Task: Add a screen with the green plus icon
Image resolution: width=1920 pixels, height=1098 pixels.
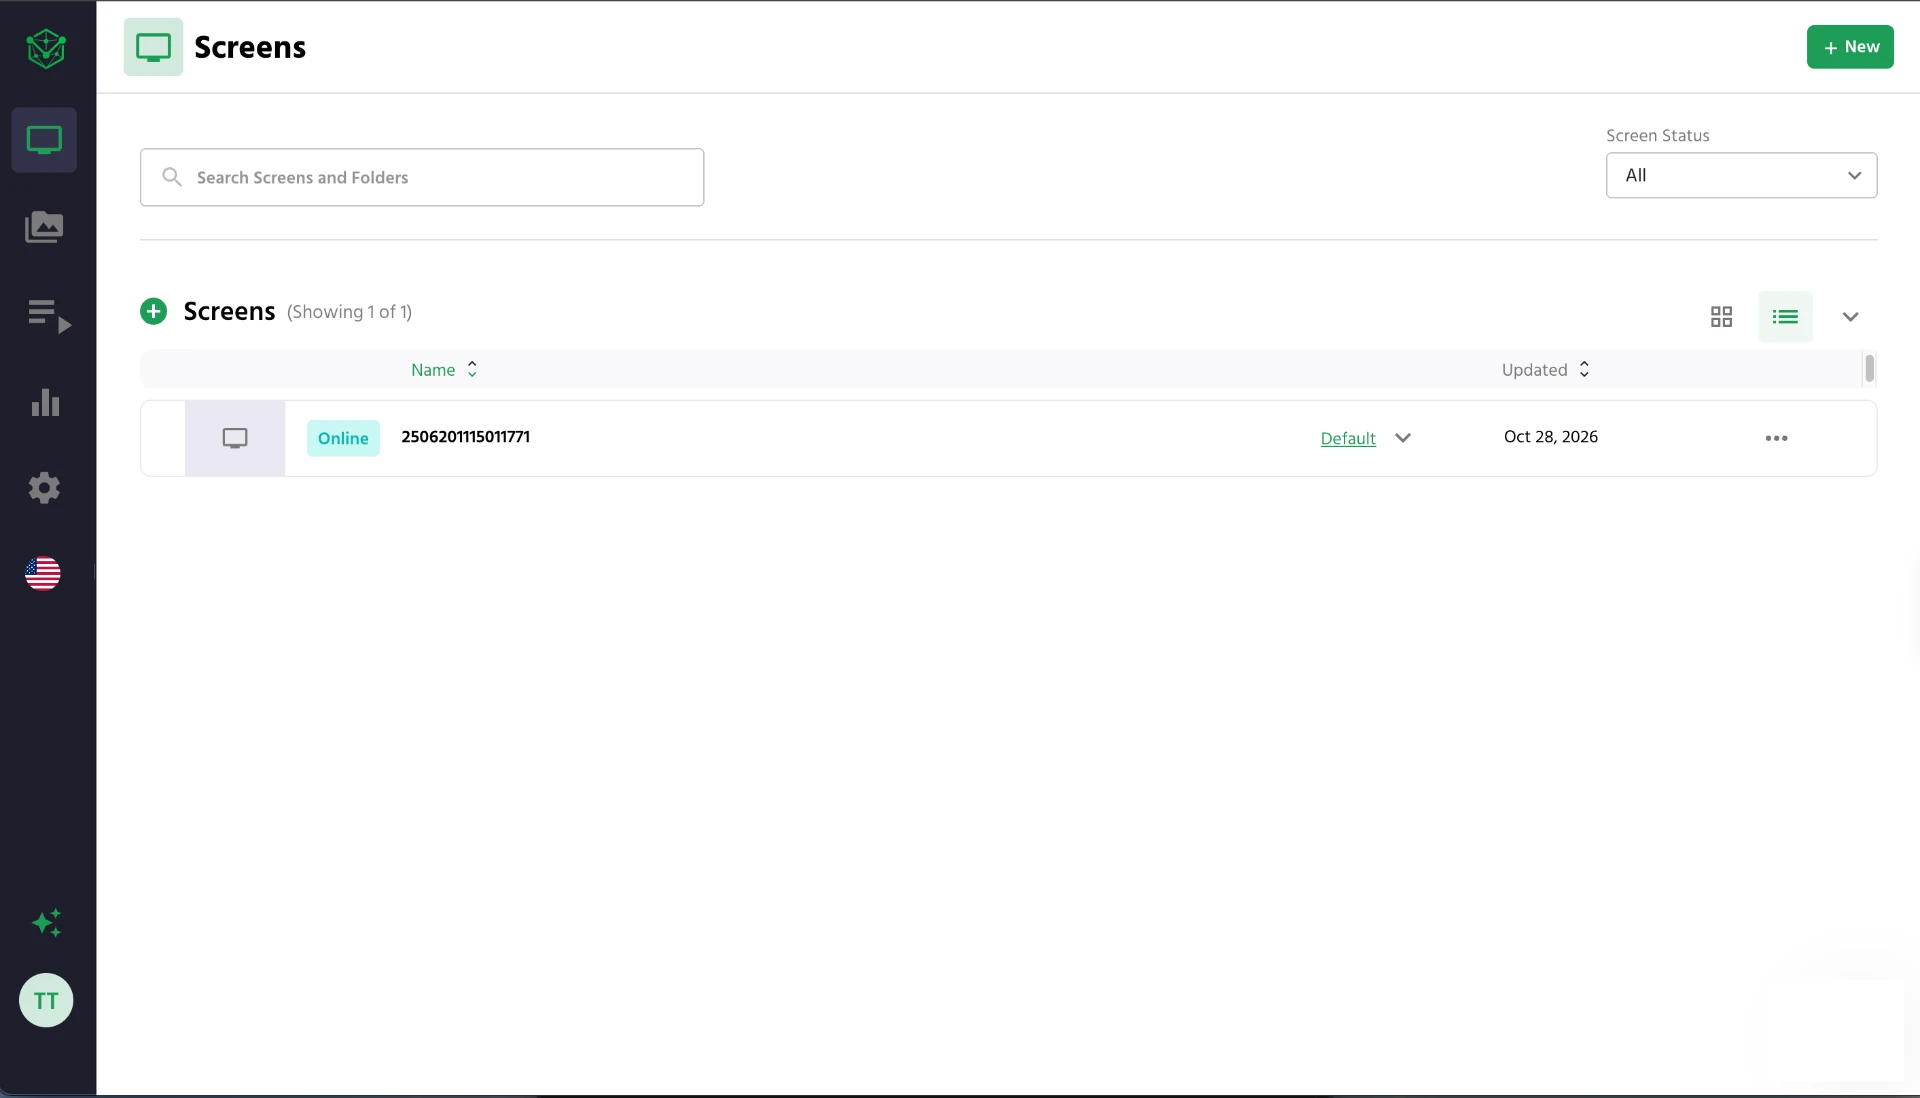Action: click(x=153, y=311)
